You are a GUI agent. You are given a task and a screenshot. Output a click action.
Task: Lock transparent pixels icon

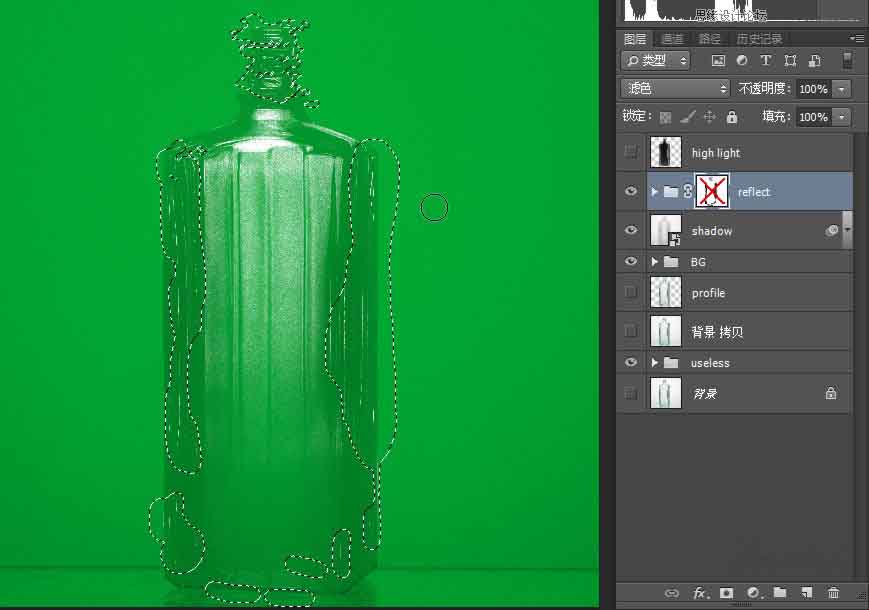tap(666, 117)
